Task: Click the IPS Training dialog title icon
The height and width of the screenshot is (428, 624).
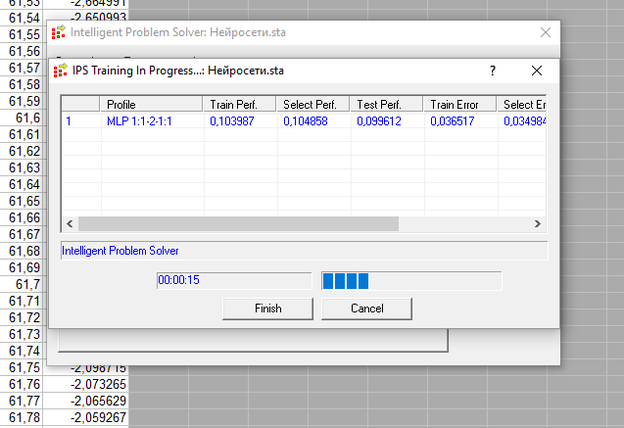Action: (61, 71)
